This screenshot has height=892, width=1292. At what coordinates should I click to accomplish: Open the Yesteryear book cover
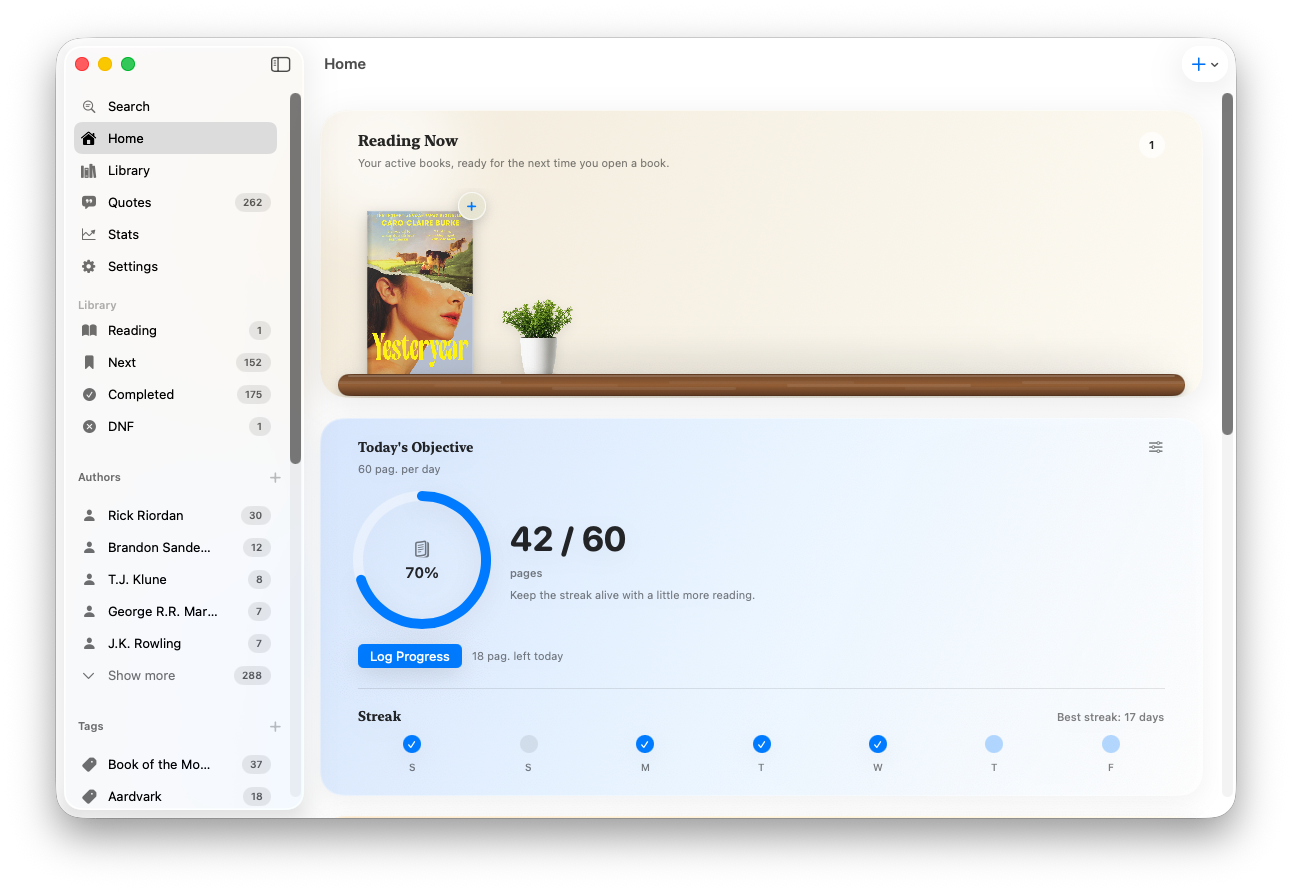(420, 292)
